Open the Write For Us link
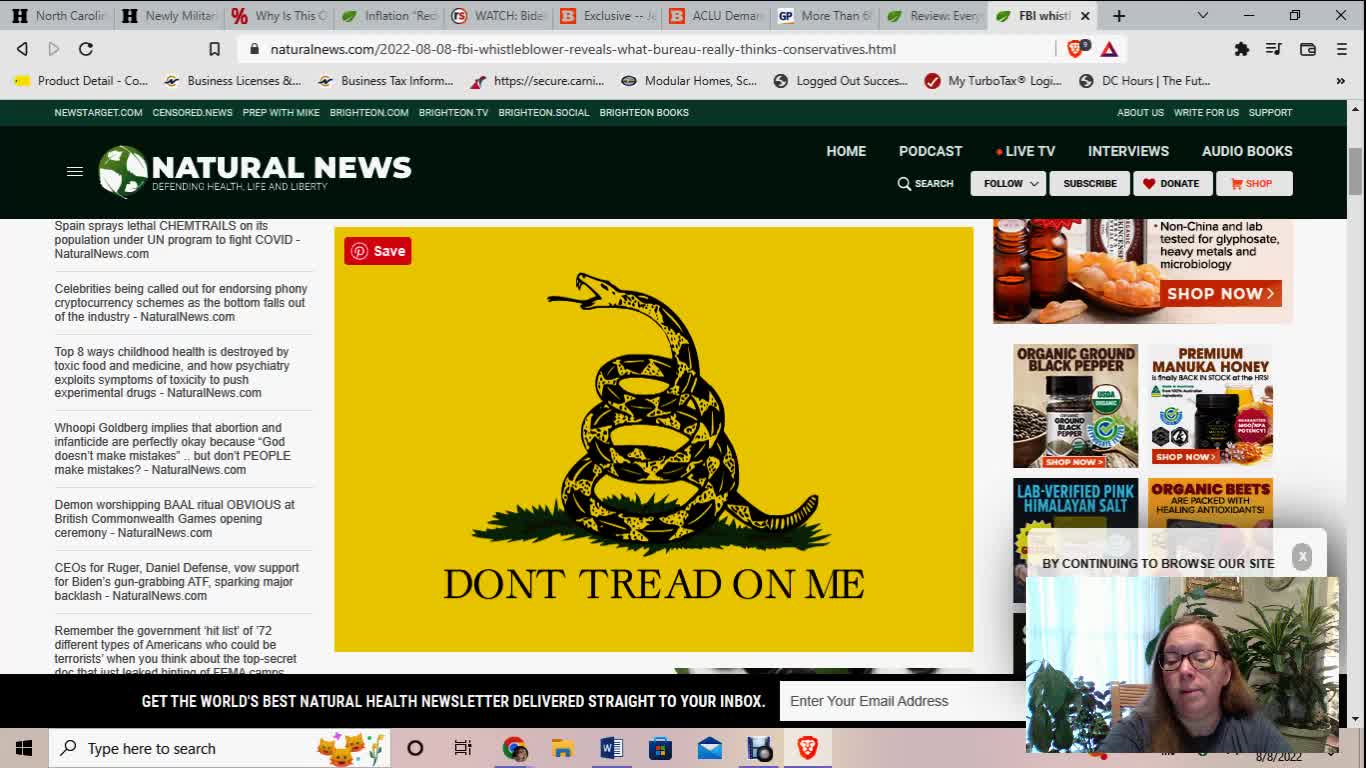This screenshot has height=768, width=1366. pyautogui.click(x=1206, y=113)
